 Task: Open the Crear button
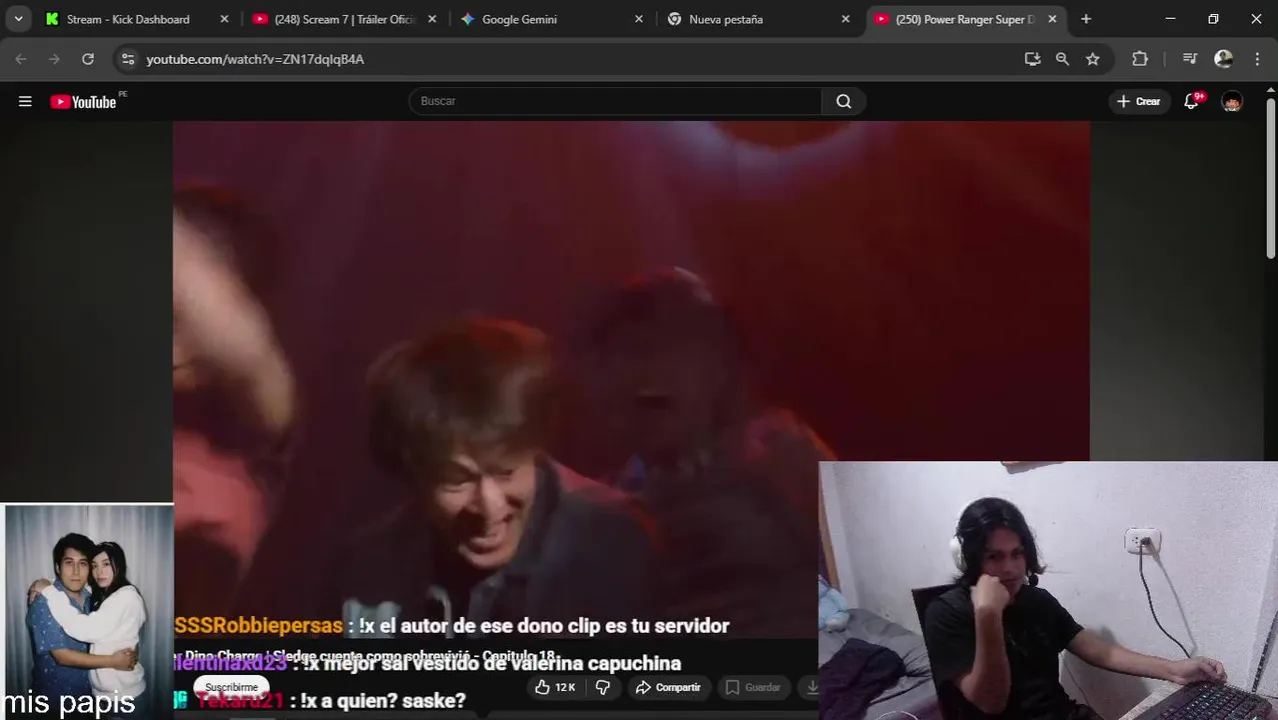[1139, 101]
